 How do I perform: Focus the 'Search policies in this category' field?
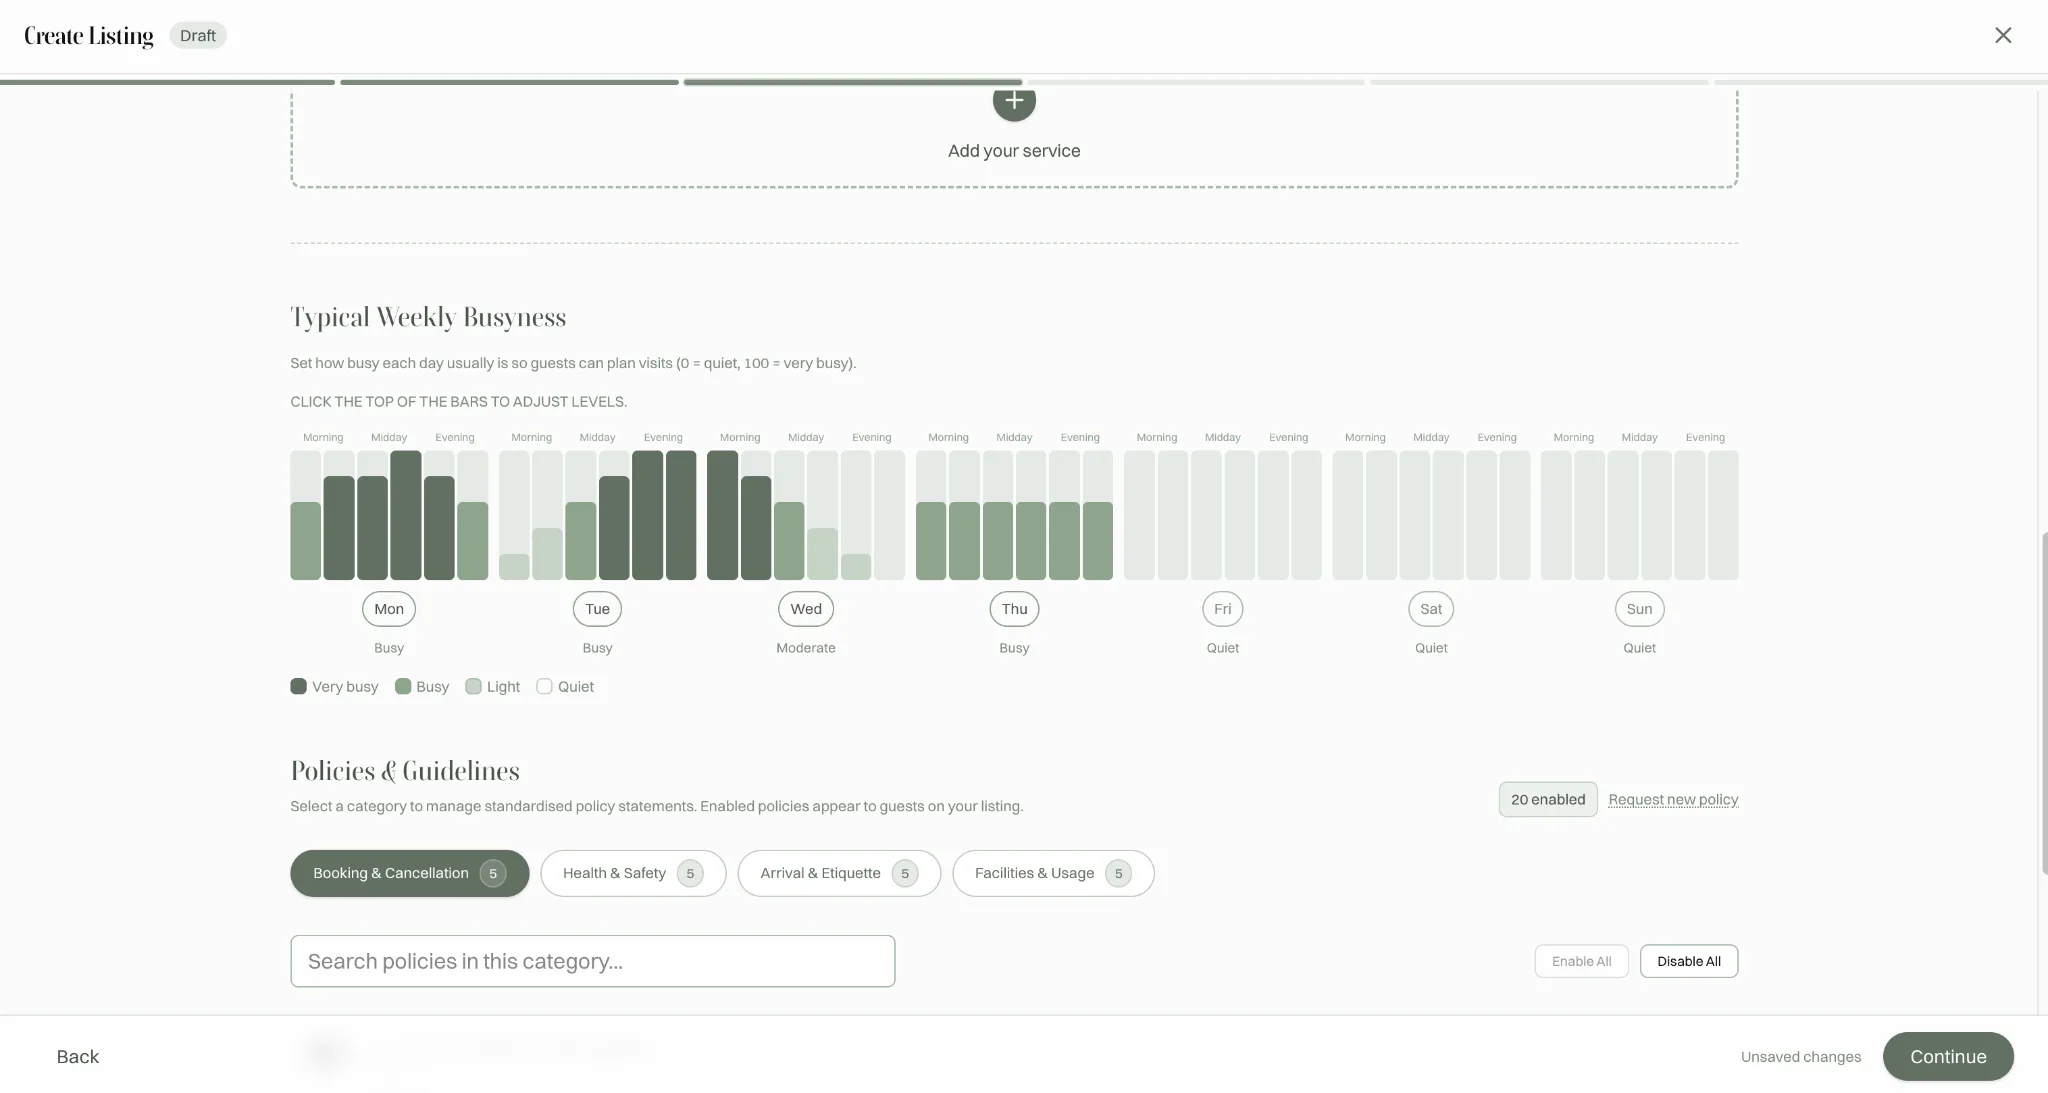593,961
